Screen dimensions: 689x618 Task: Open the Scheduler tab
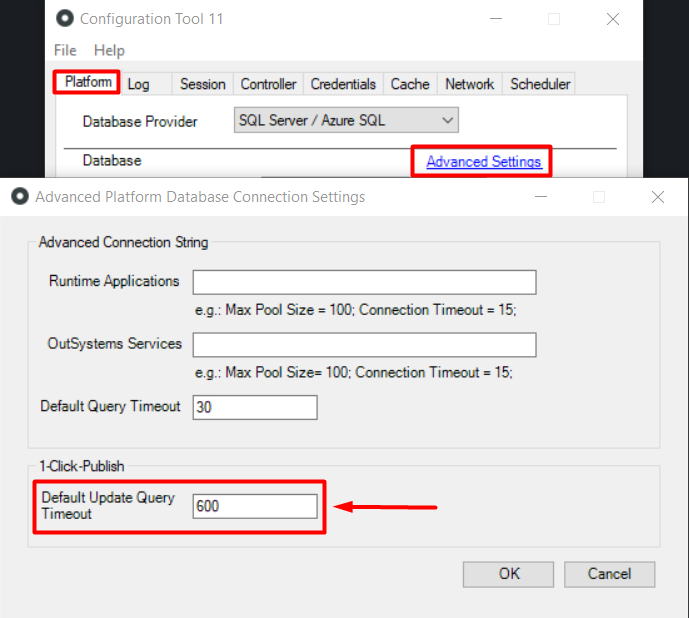click(x=540, y=84)
